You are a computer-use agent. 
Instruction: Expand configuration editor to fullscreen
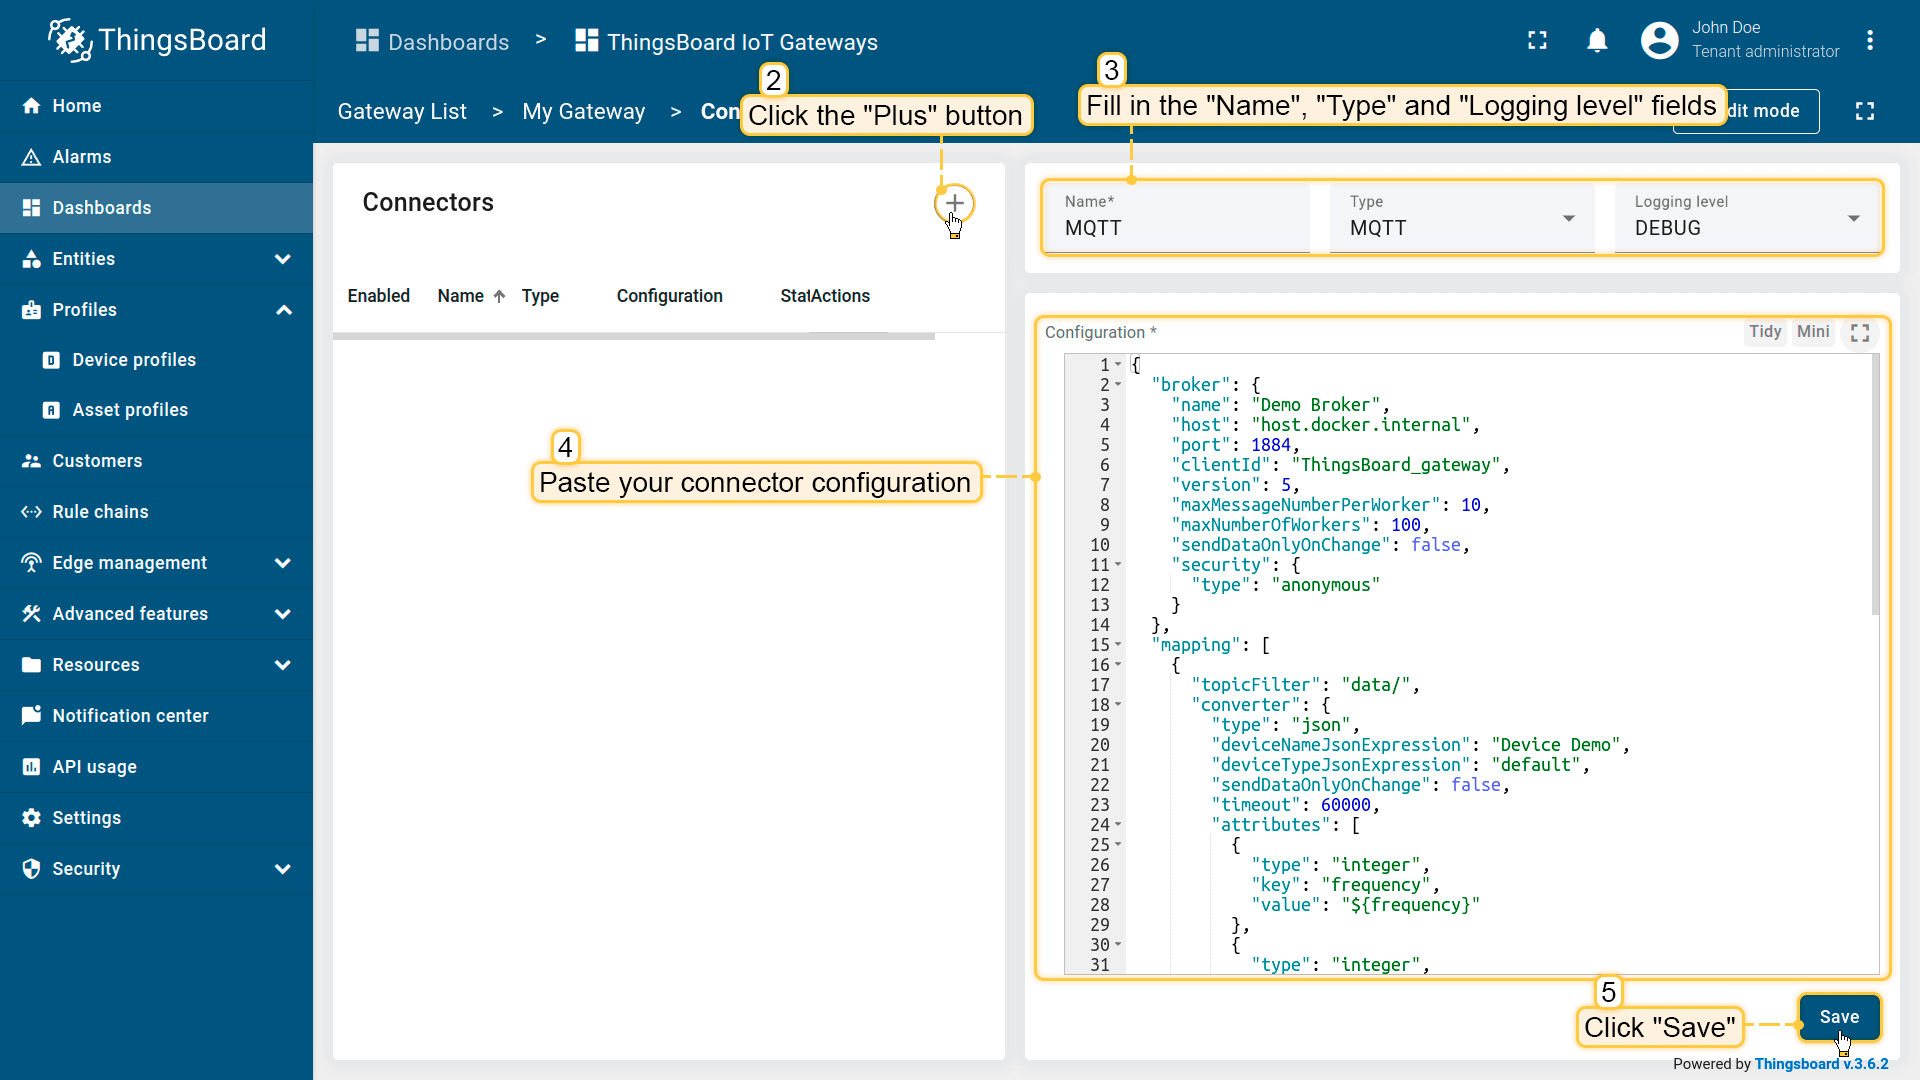pos(1860,333)
